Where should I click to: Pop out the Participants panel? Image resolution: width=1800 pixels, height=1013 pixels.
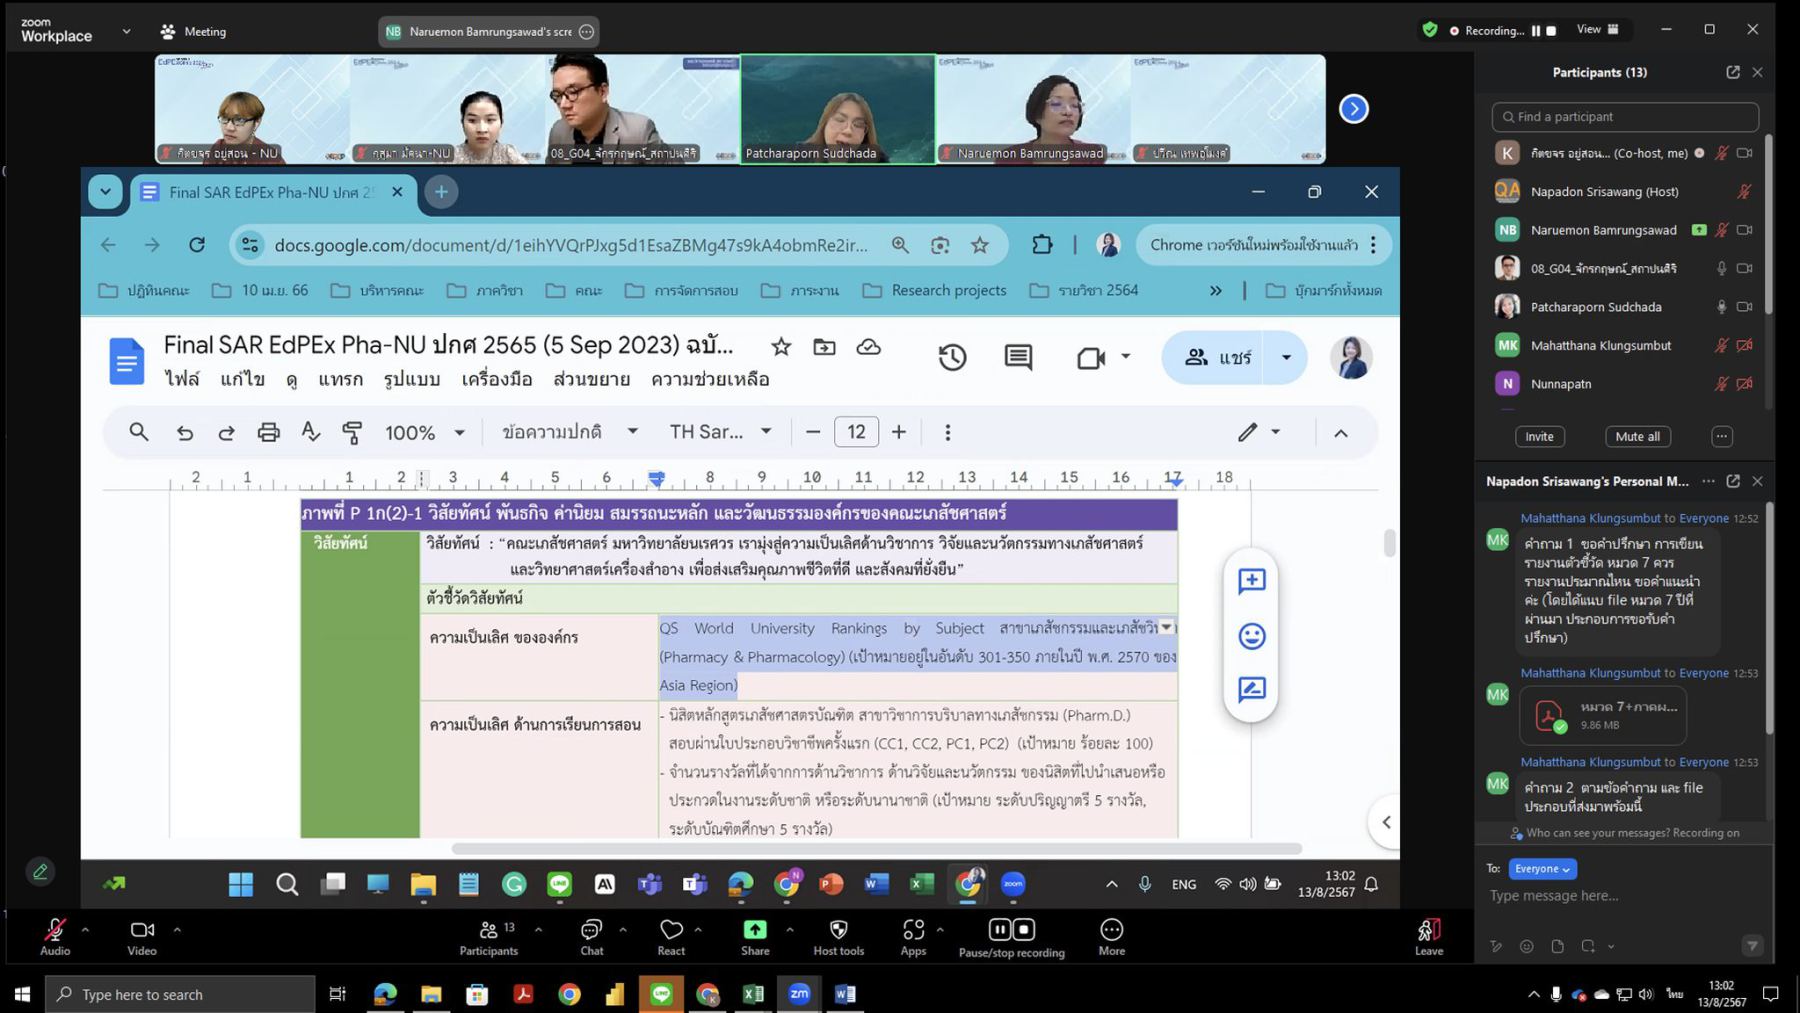coord(1733,72)
